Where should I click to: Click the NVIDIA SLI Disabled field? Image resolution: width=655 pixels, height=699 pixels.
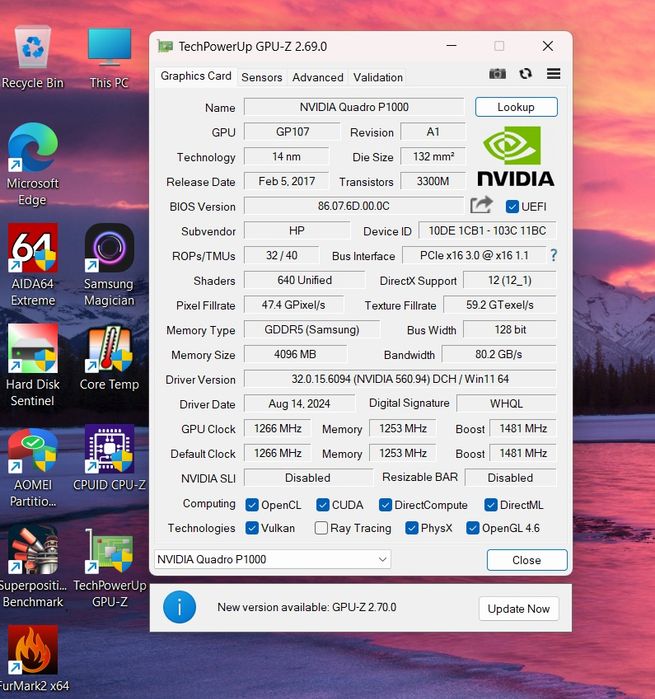(308, 478)
